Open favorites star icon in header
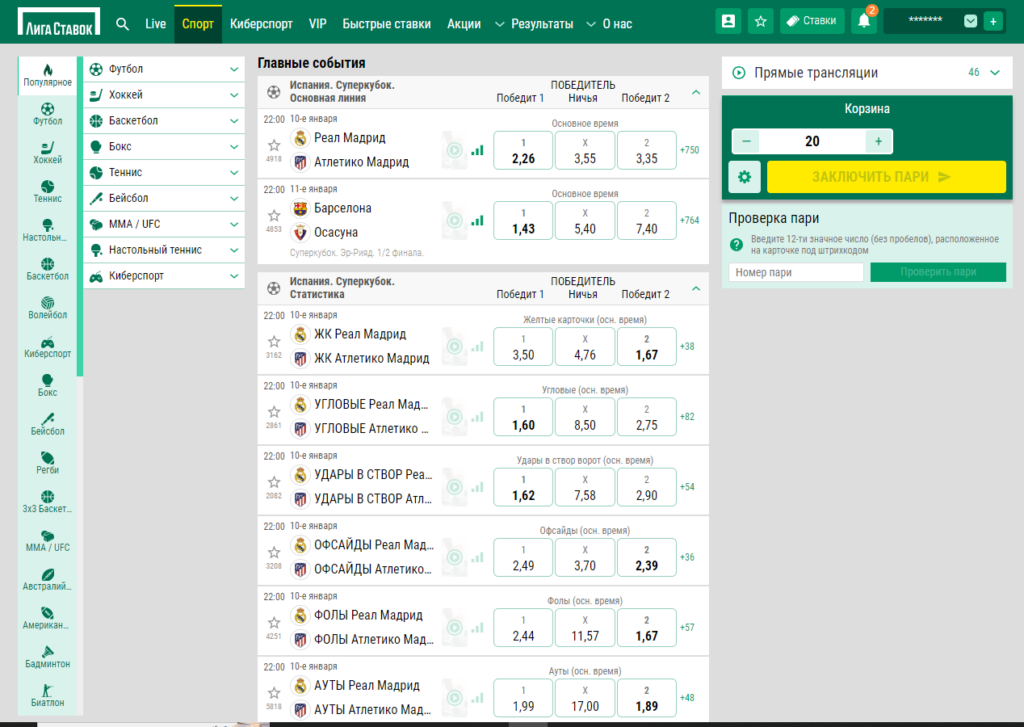This screenshot has height=727, width=1024. coord(760,22)
